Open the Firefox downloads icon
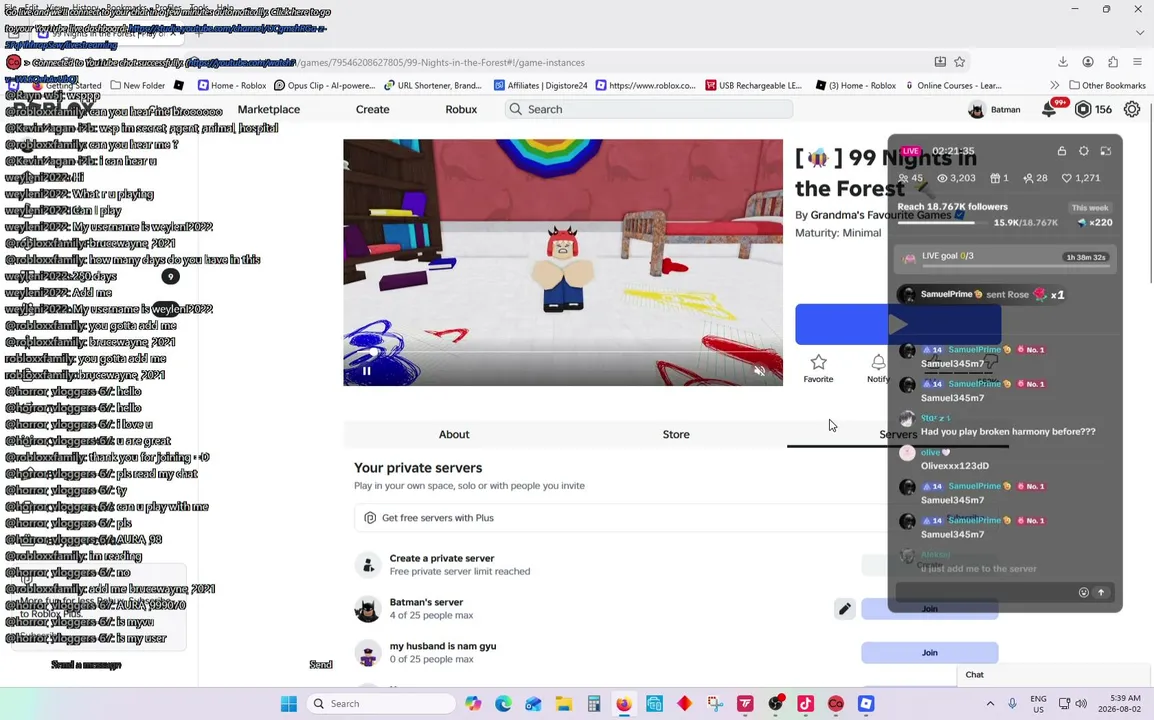Image resolution: width=1154 pixels, height=720 pixels. pyautogui.click(x=1063, y=62)
